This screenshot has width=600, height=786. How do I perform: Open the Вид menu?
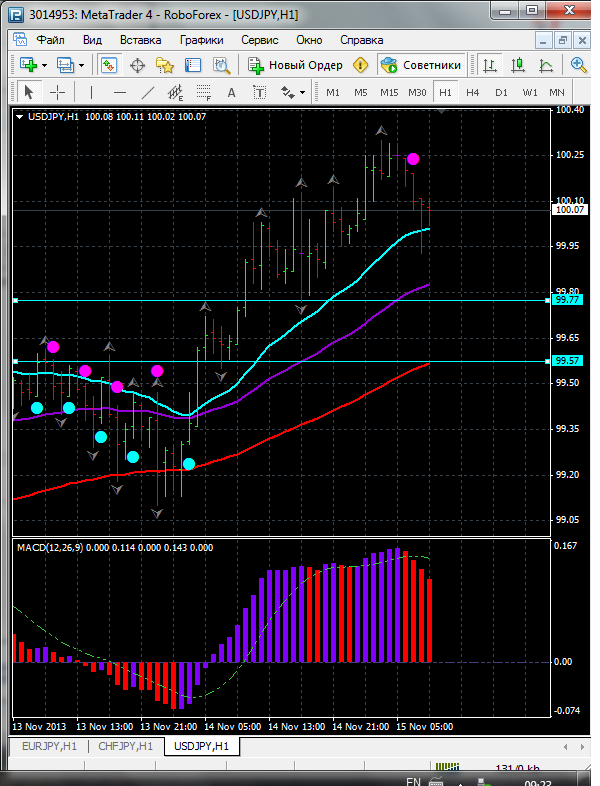(92, 40)
